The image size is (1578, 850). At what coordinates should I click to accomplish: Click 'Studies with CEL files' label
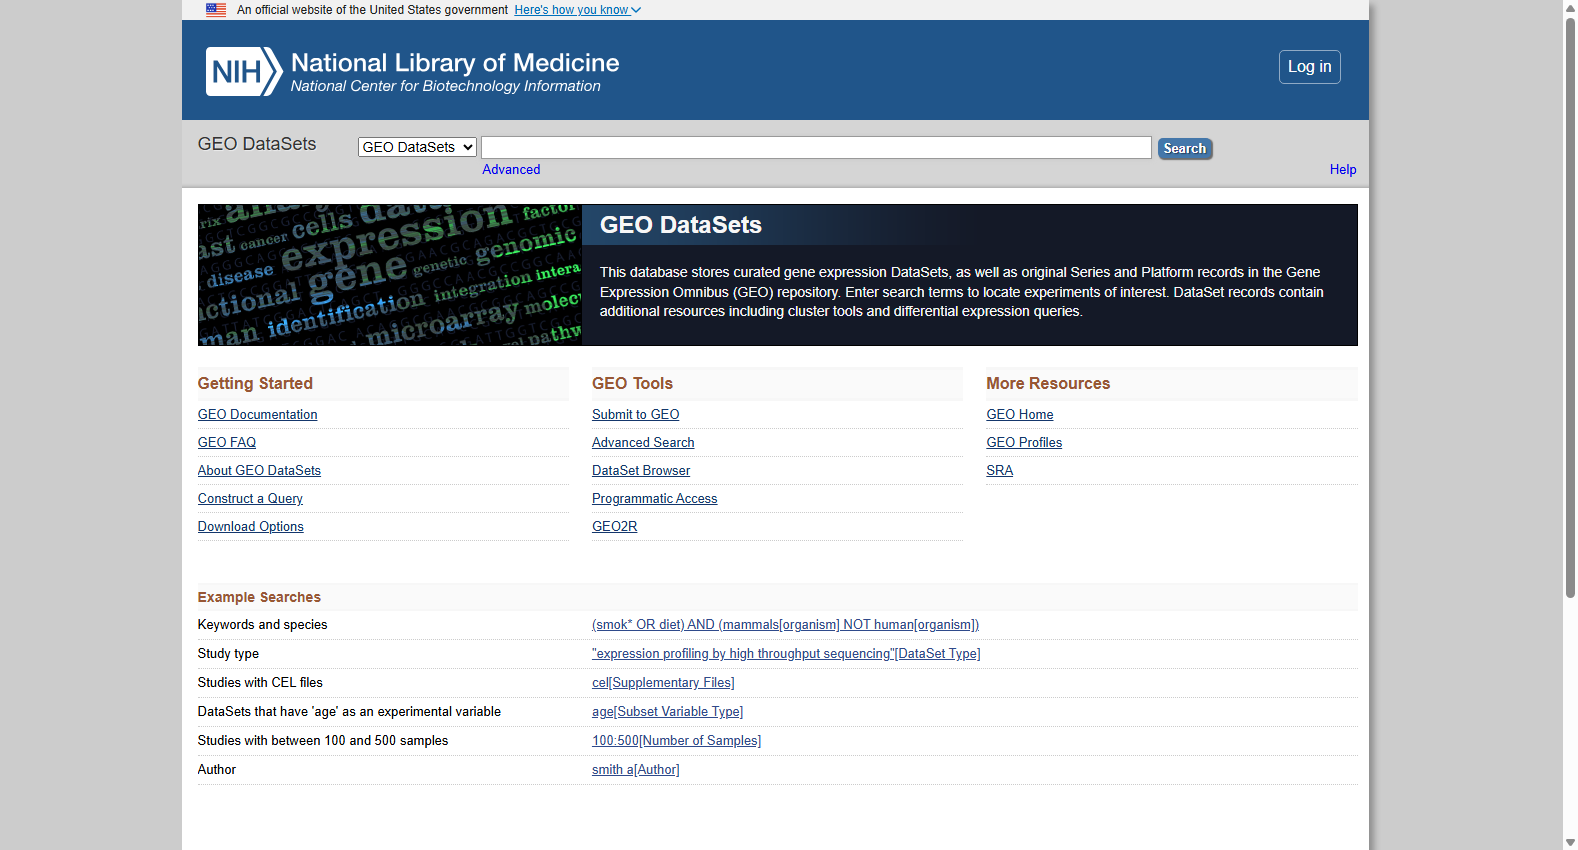[x=260, y=683]
